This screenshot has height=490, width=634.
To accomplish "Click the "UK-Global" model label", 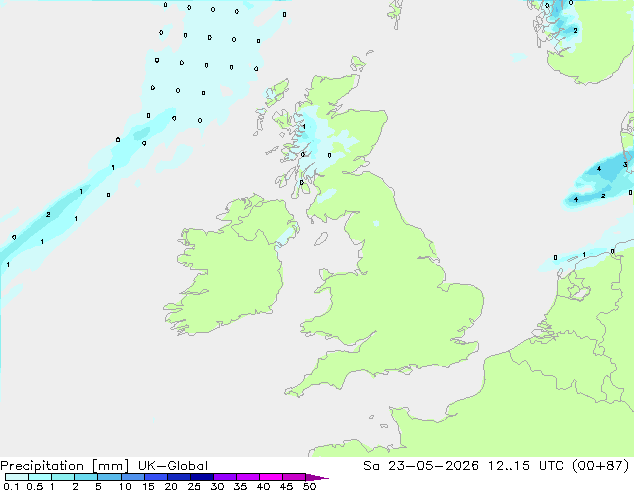I will point(173,466).
